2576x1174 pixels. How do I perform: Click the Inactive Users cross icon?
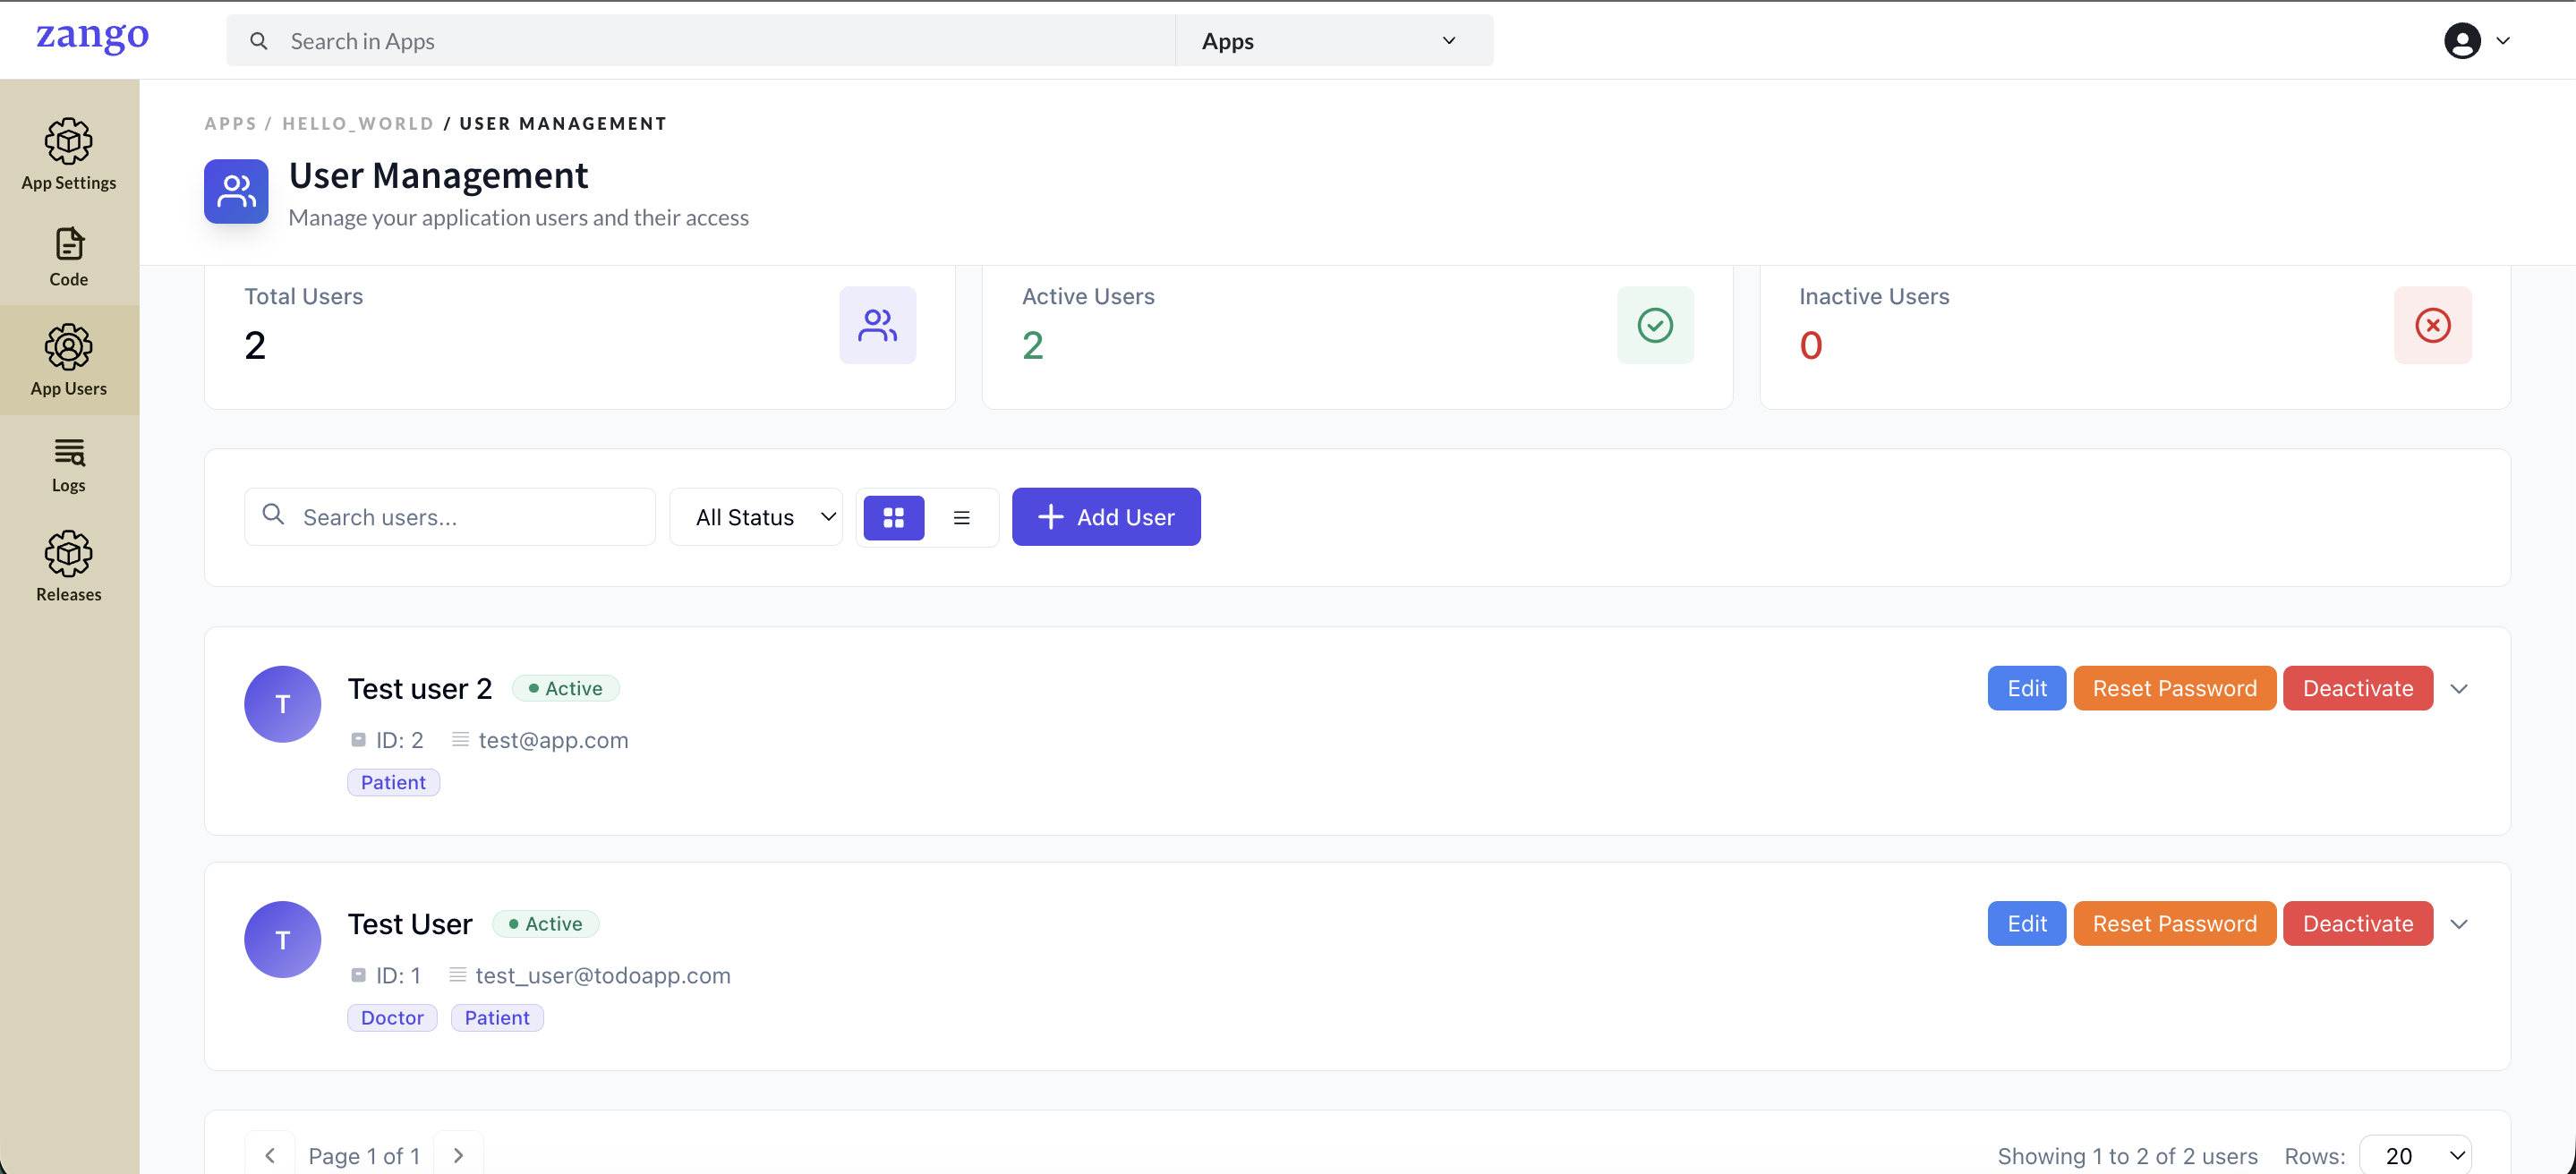tap(2433, 325)
